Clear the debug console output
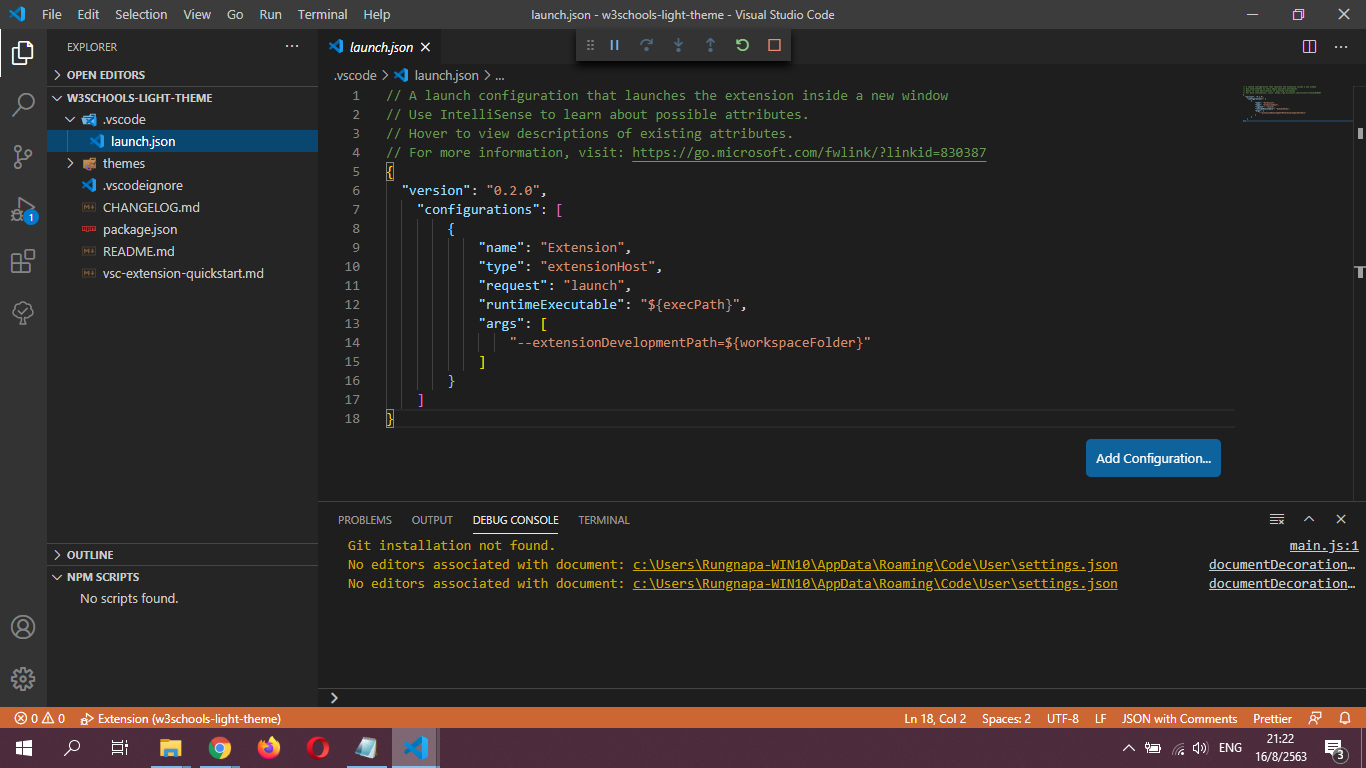1366x768 pixels. [x=1277, y=519]
